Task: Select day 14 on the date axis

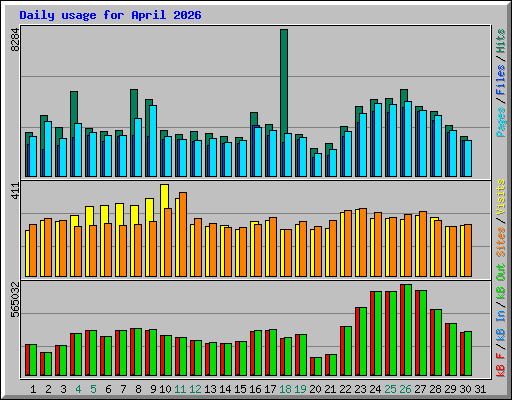Action: tap(225, 389)
